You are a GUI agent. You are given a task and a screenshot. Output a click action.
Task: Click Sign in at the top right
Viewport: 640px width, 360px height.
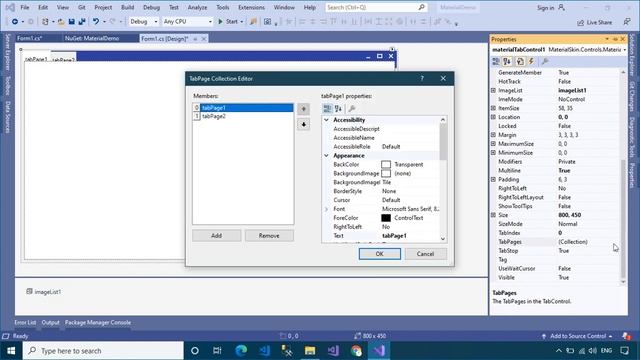pos(545,8)
